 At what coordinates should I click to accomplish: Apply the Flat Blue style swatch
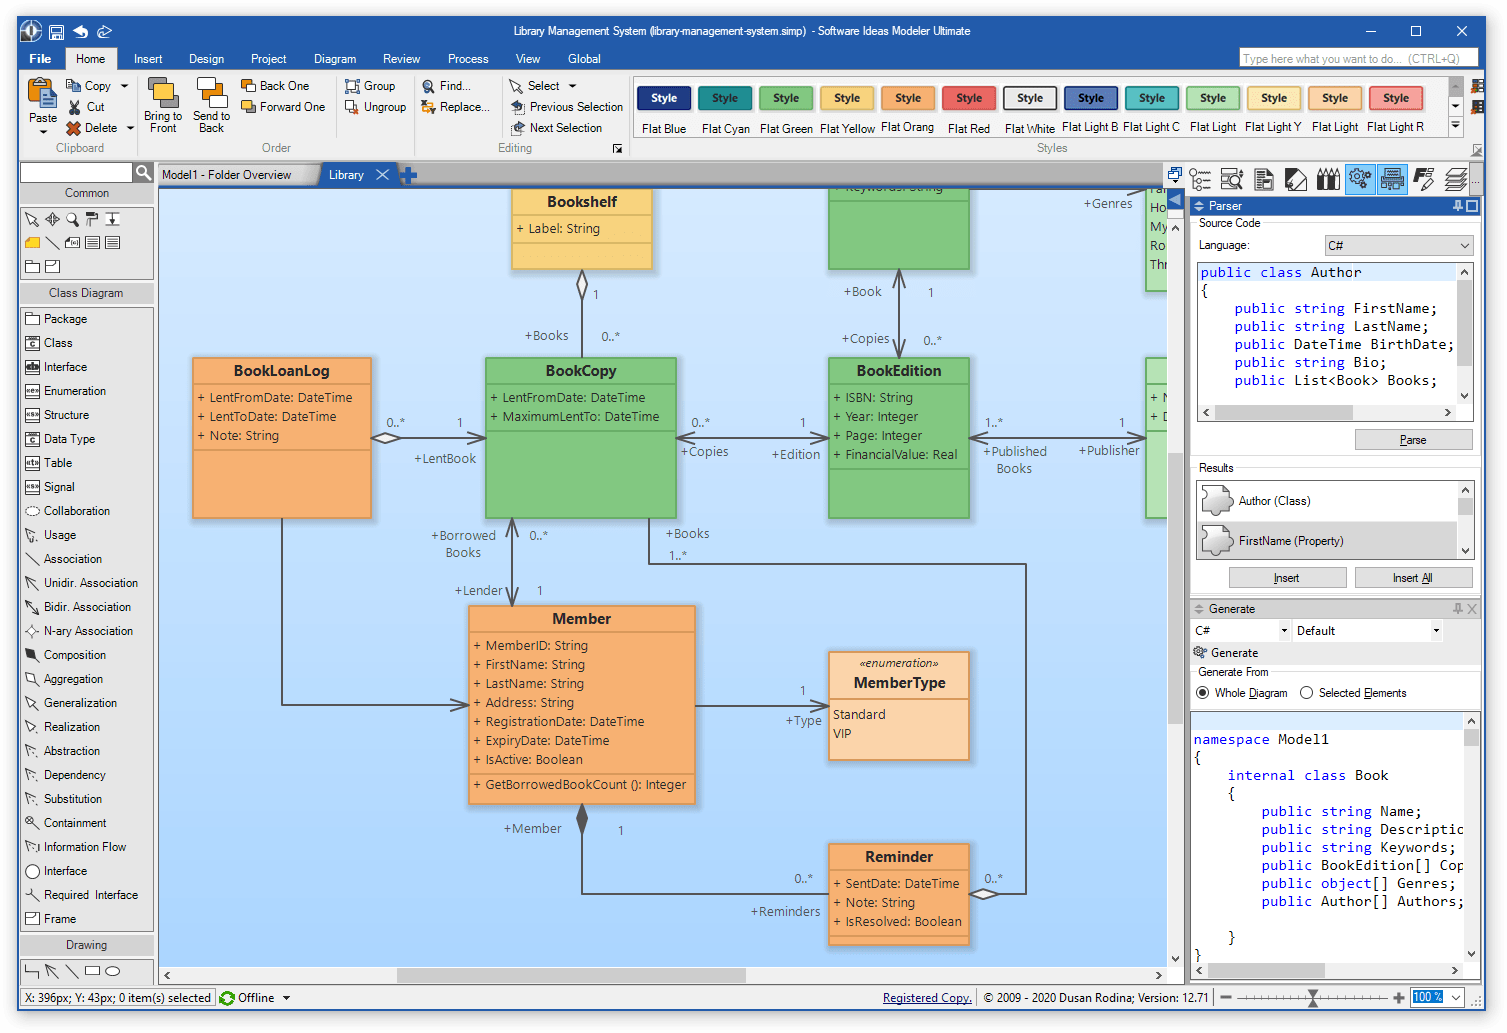[664, 98]
